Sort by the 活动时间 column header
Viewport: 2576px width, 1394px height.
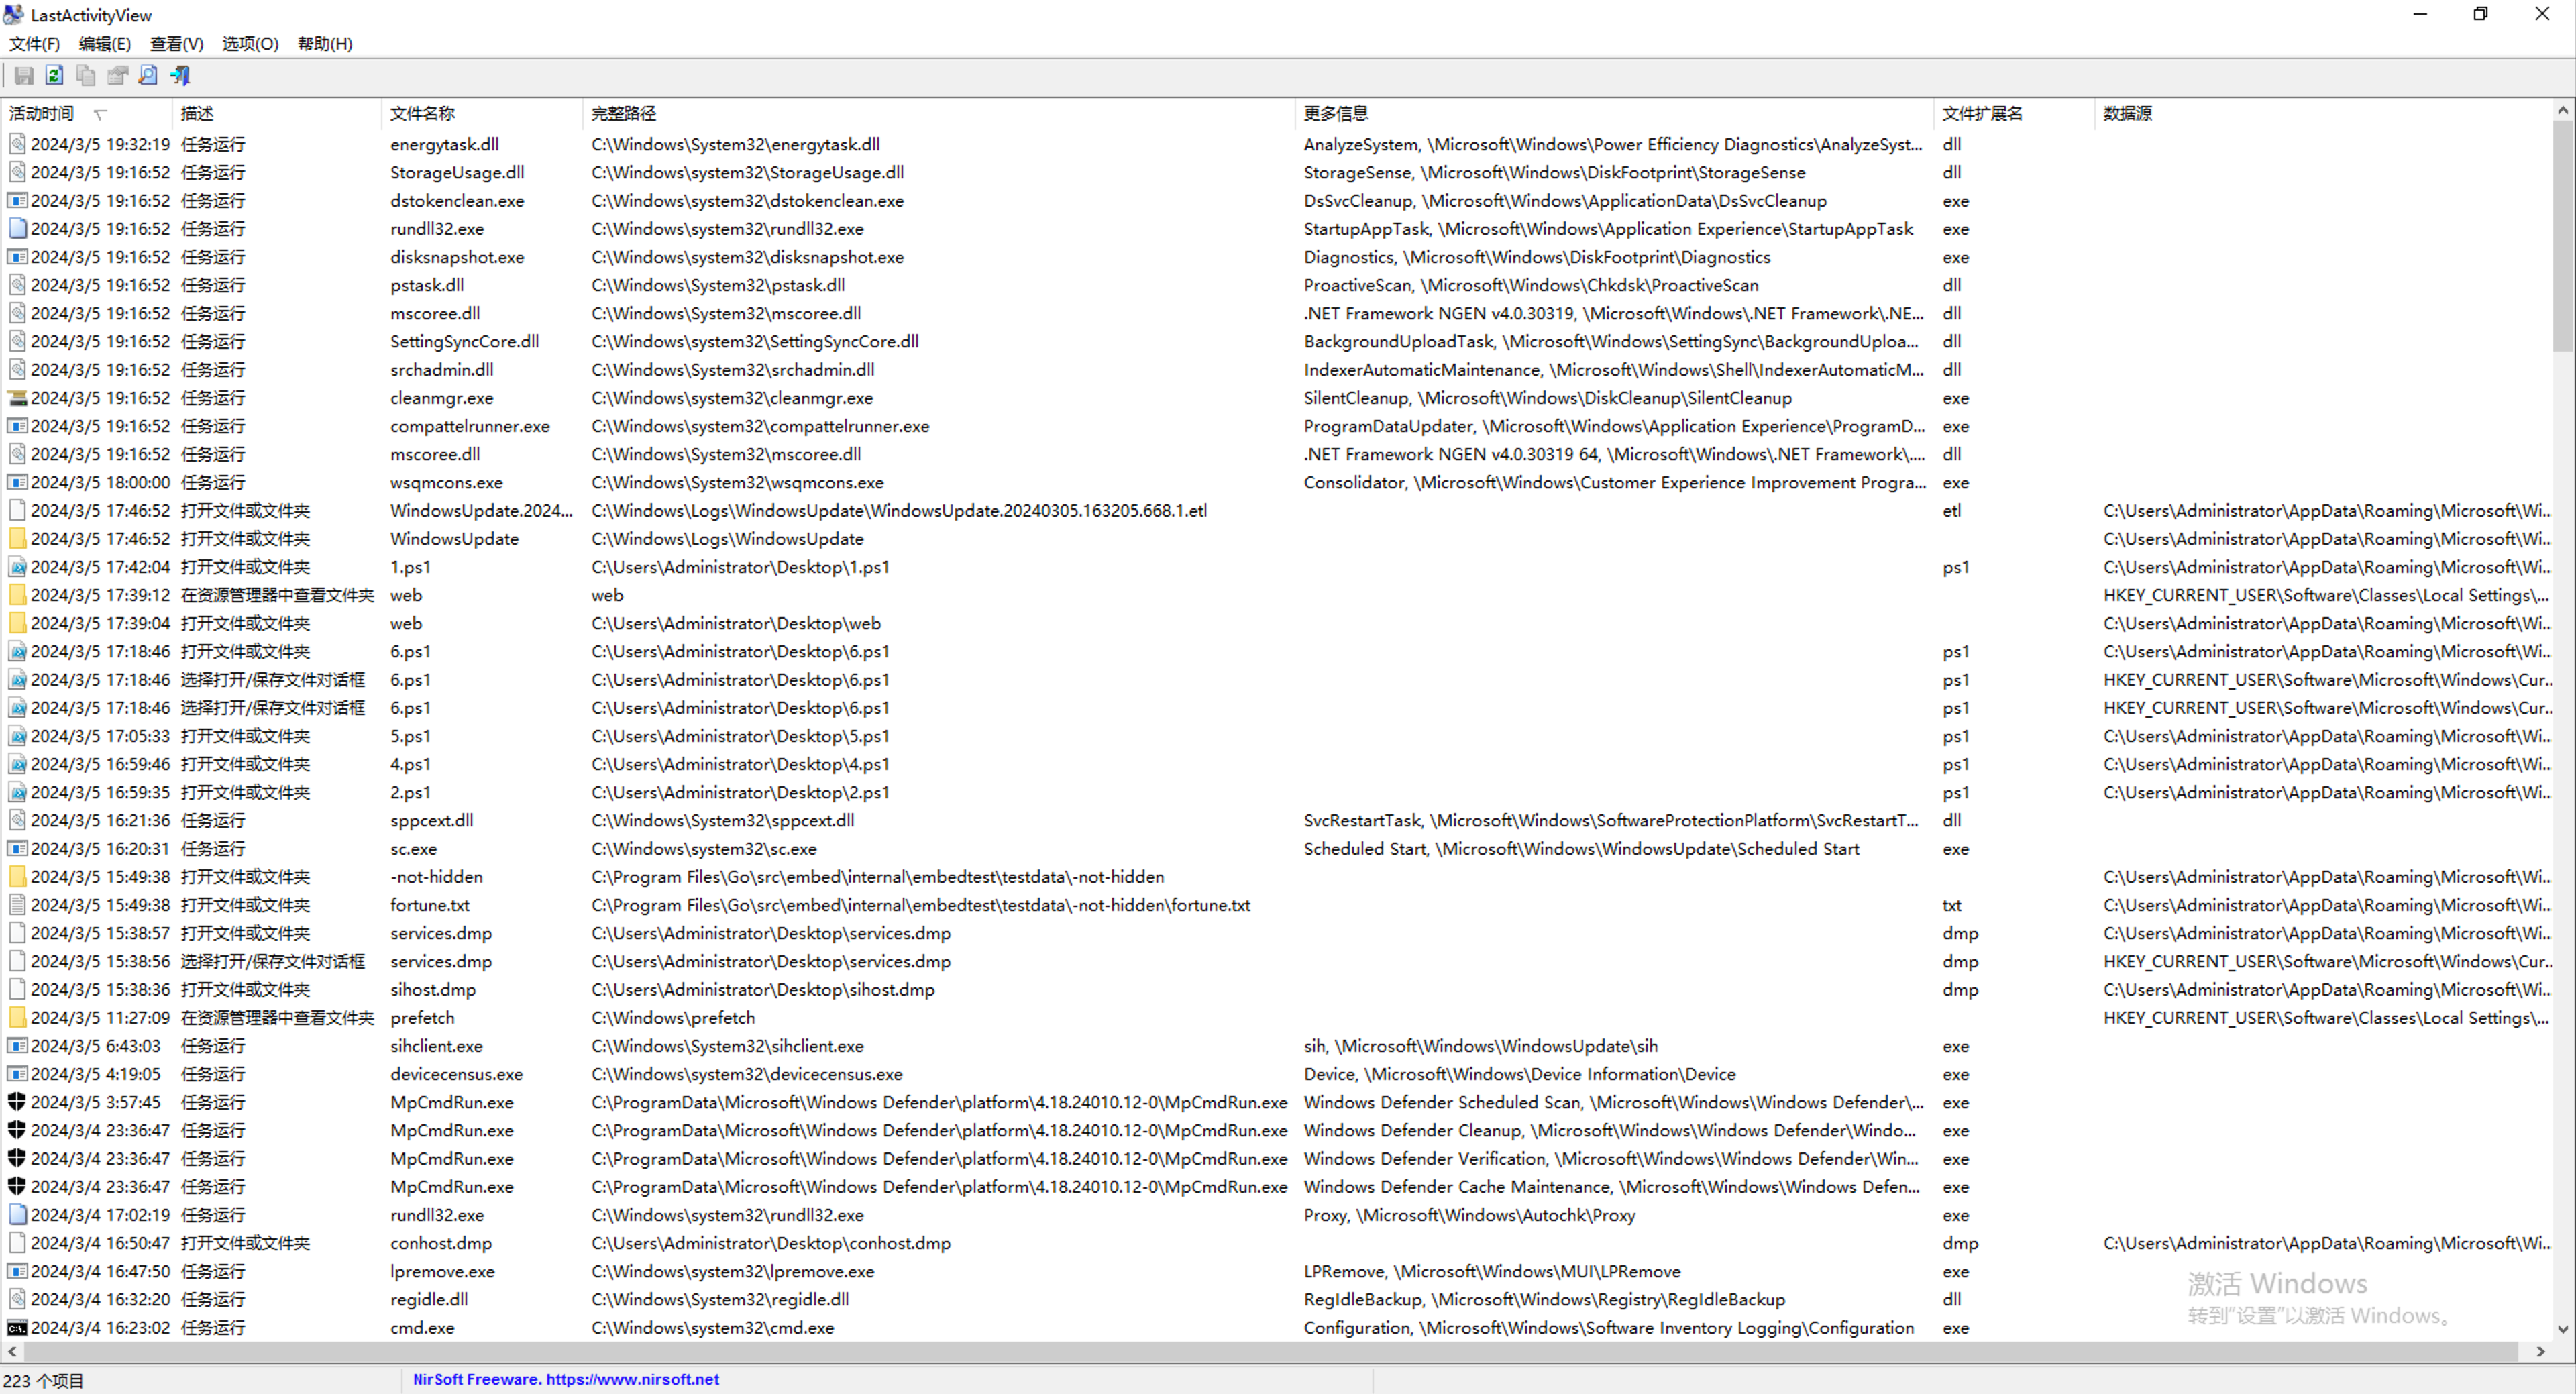[x=42, y=114]
